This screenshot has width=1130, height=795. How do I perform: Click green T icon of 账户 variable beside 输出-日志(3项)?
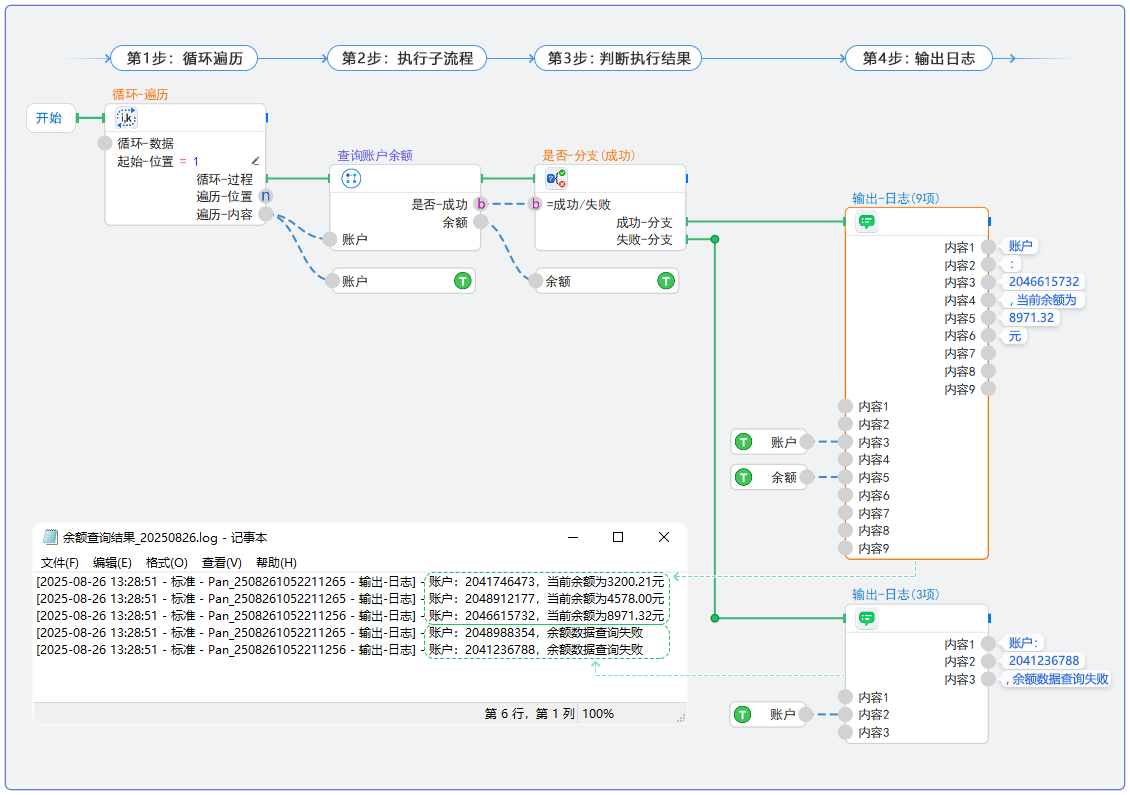[x=743, y=714]
